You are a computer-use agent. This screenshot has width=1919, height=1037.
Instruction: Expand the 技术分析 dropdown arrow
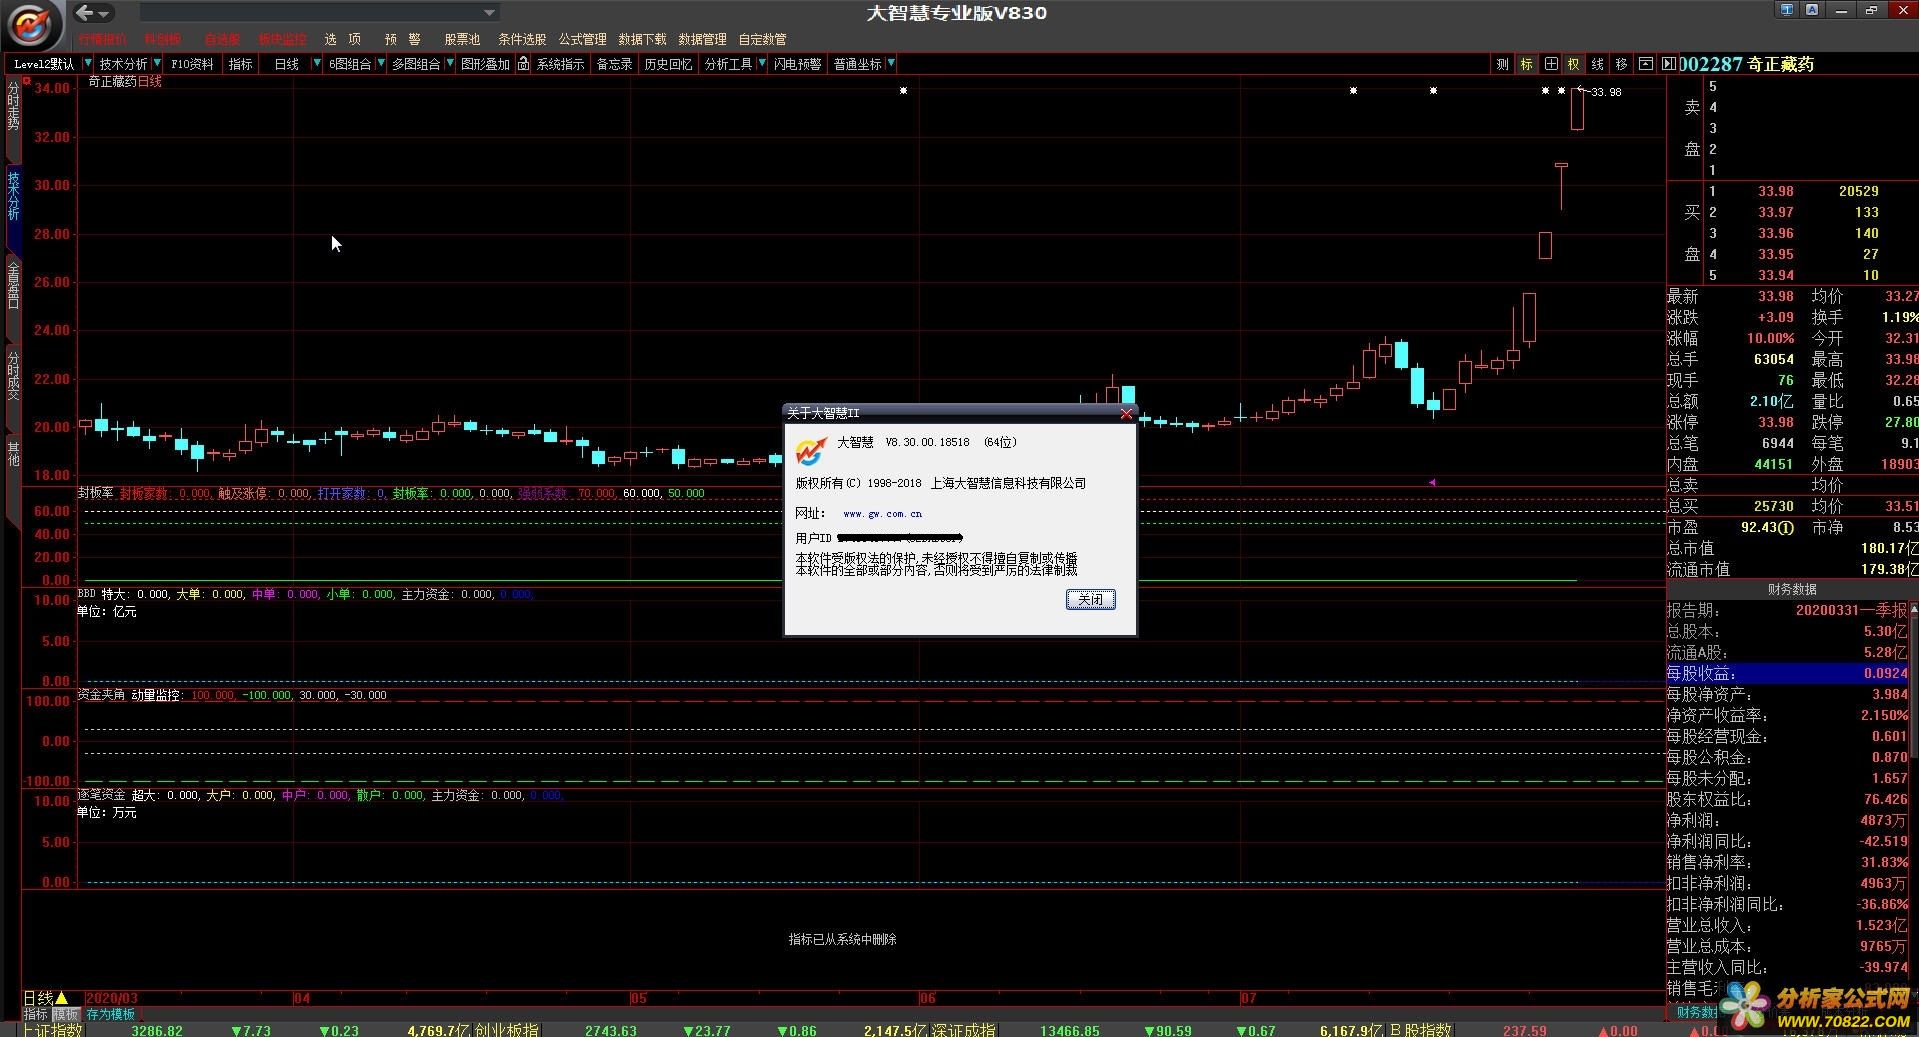pyautogui.click(x=157, y=64)
